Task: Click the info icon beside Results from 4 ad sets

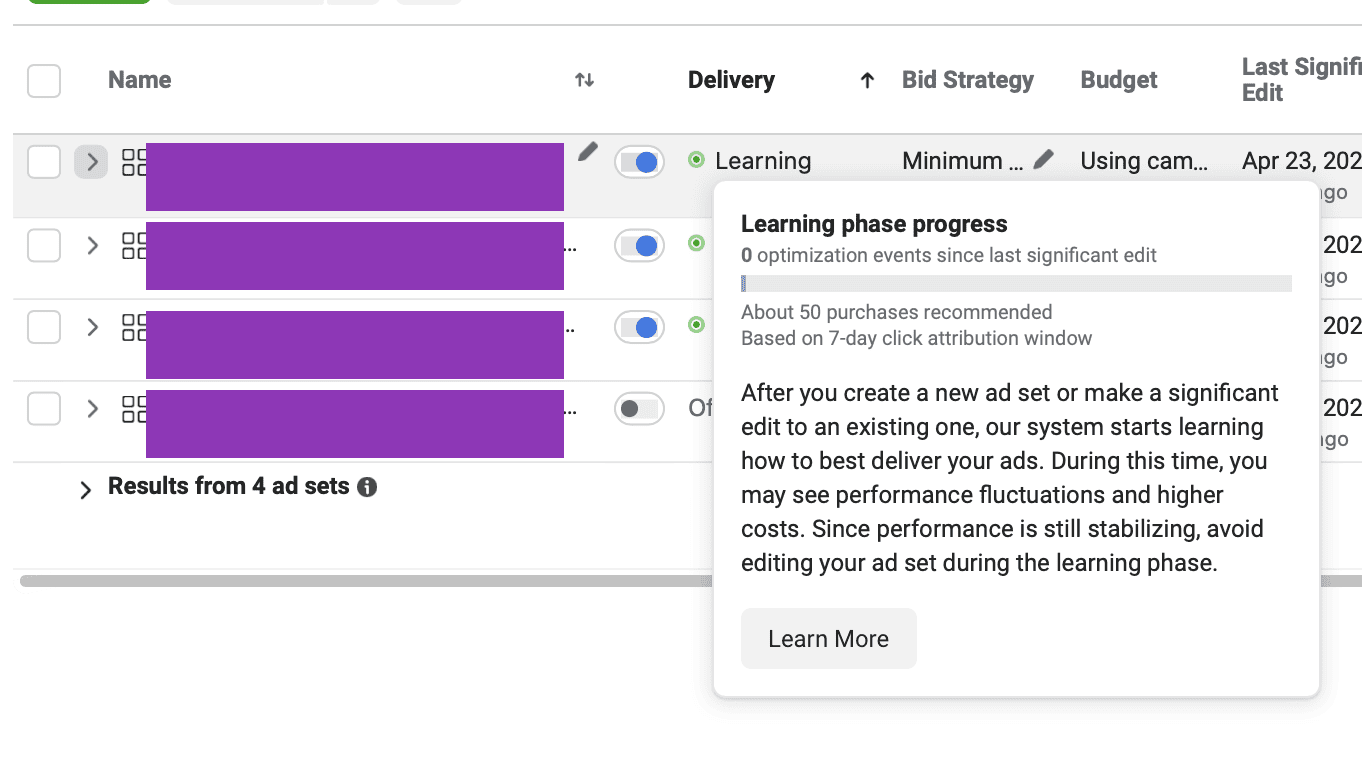Action: point(367,487)
